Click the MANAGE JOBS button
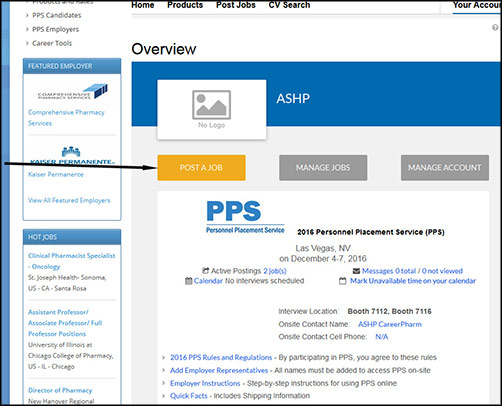 click(323, 167)
